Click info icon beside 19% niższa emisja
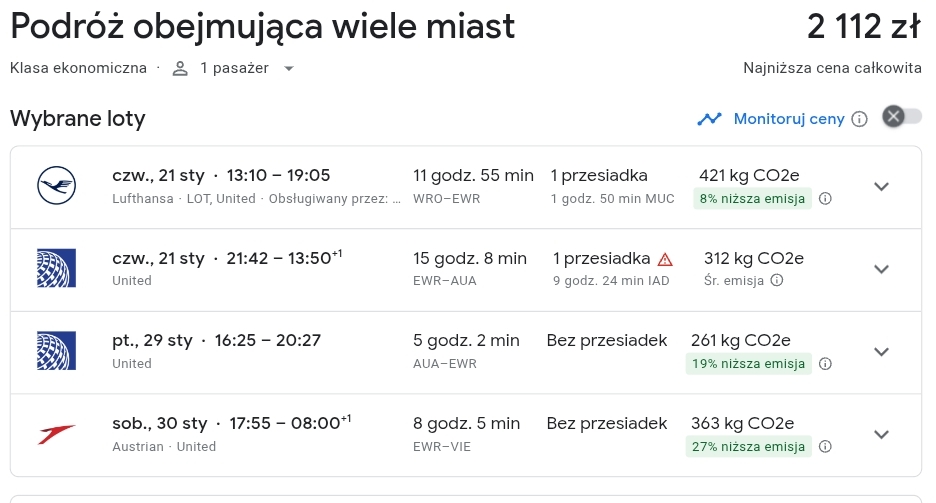The image size is (936, 503). tap(825, 364)
